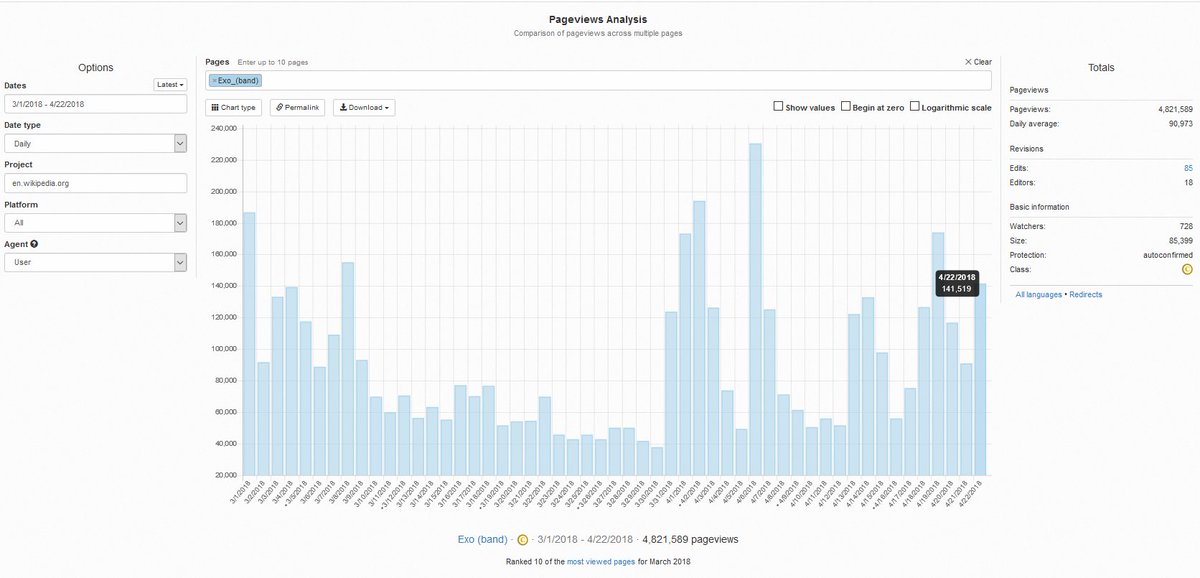The width and height of the screenshot is (1200, 578).
Task: Enable the Logarithmic scale checkbox
Action: 914,107
